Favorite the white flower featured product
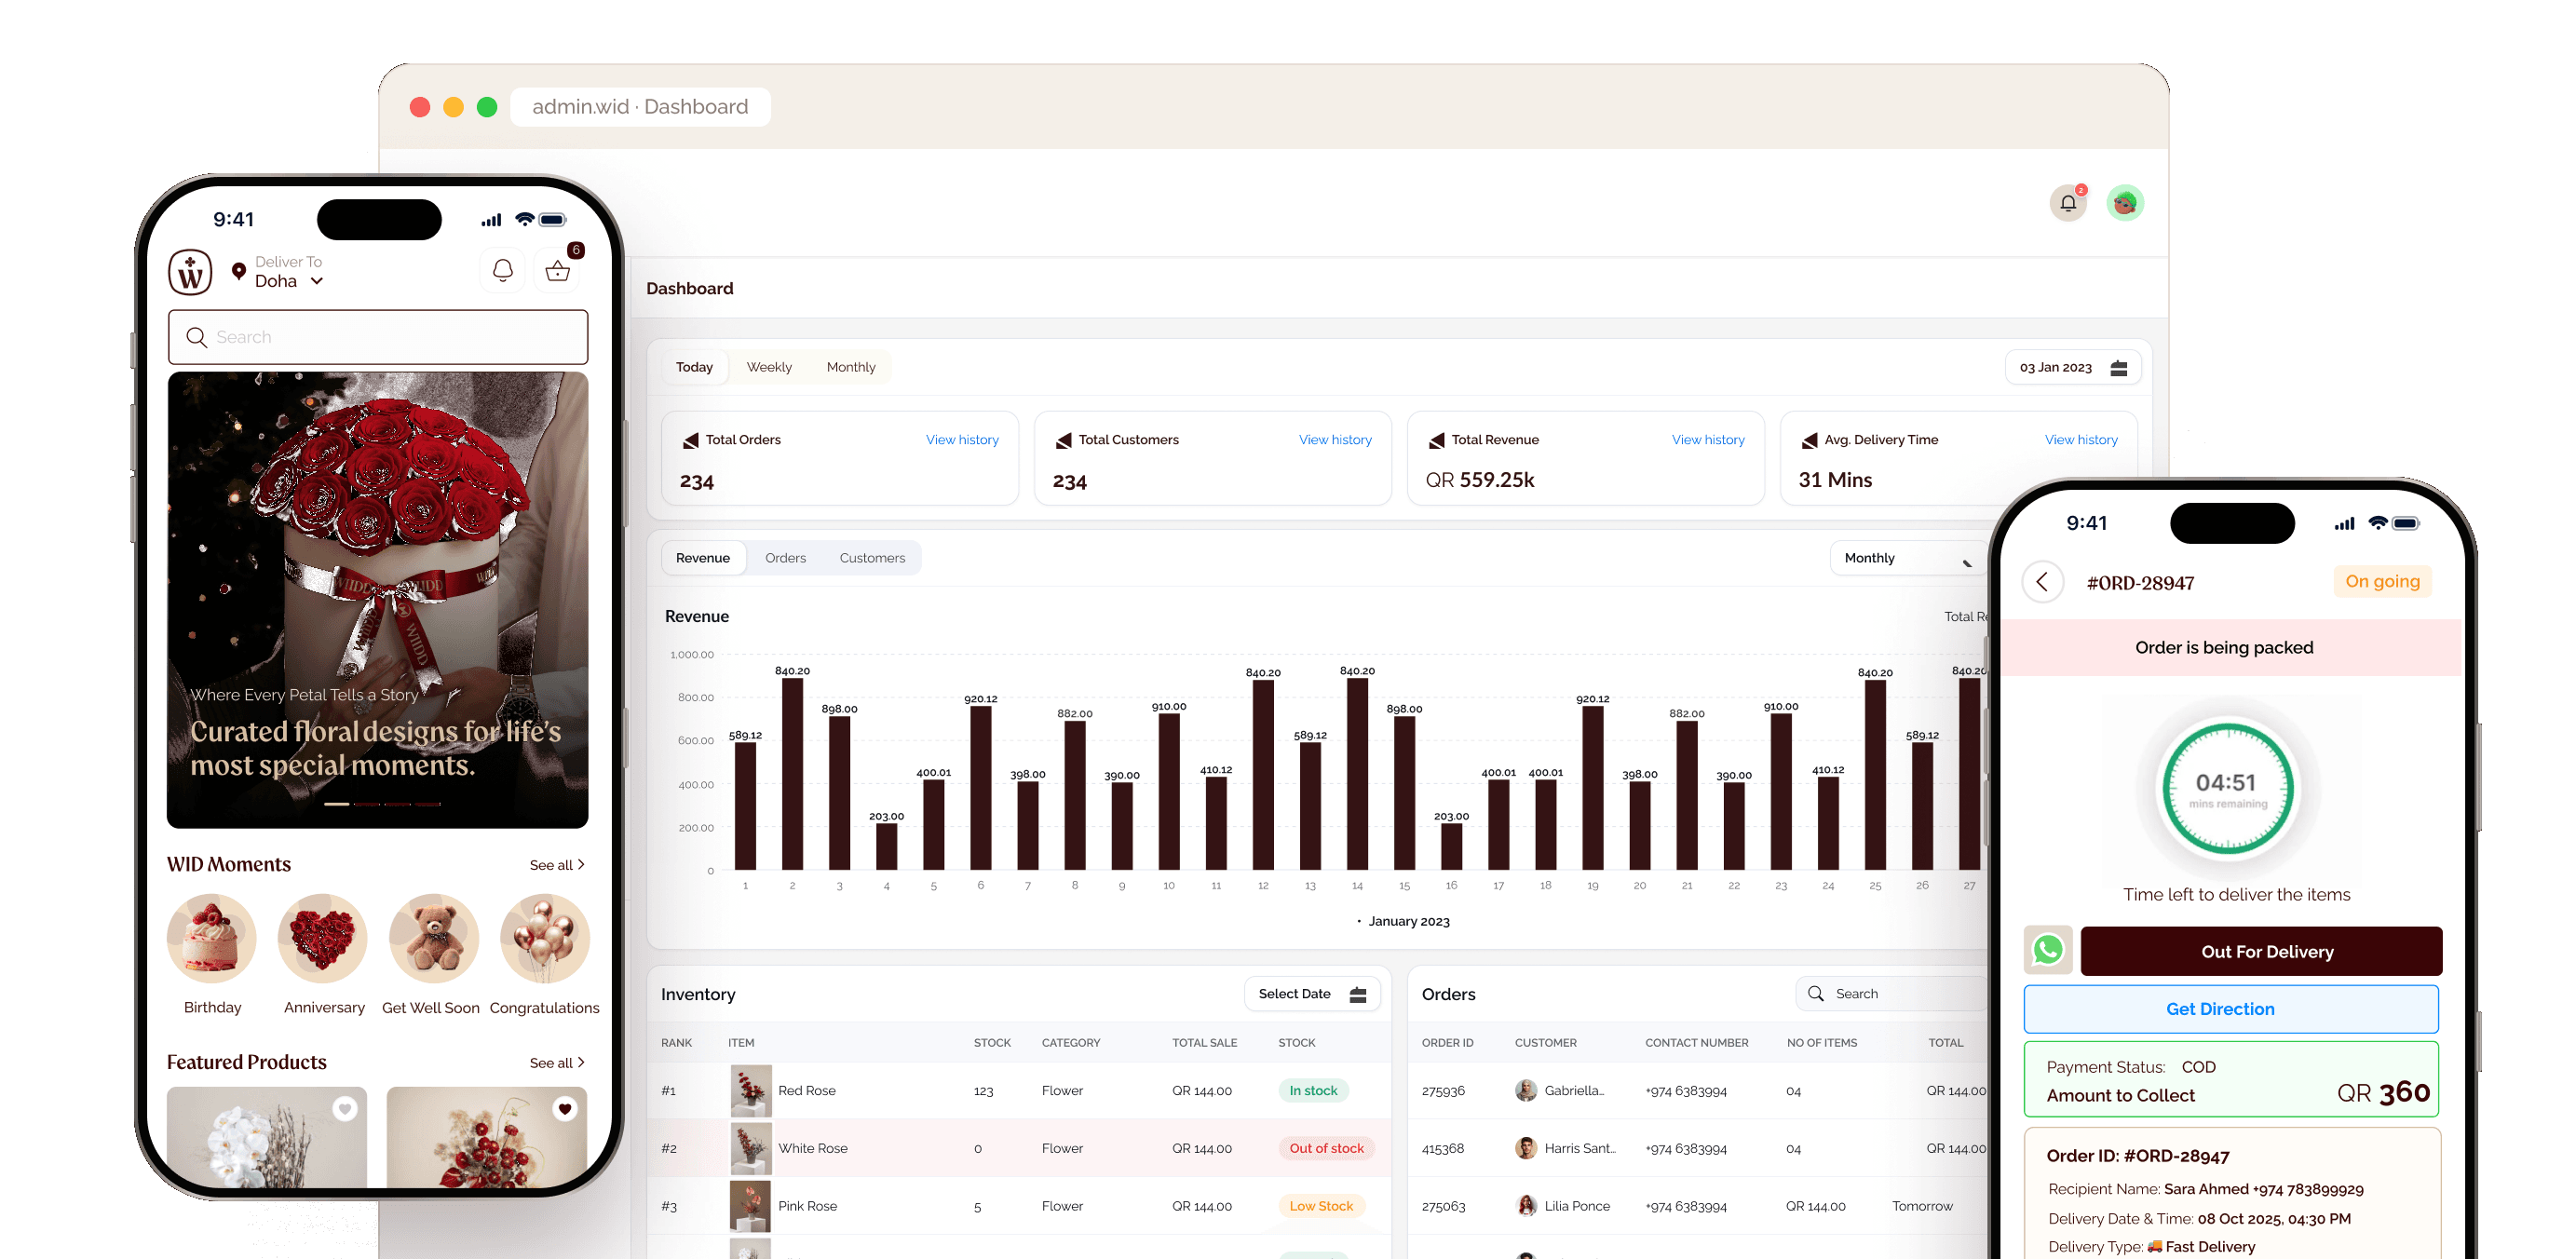 click(345, 1108)
